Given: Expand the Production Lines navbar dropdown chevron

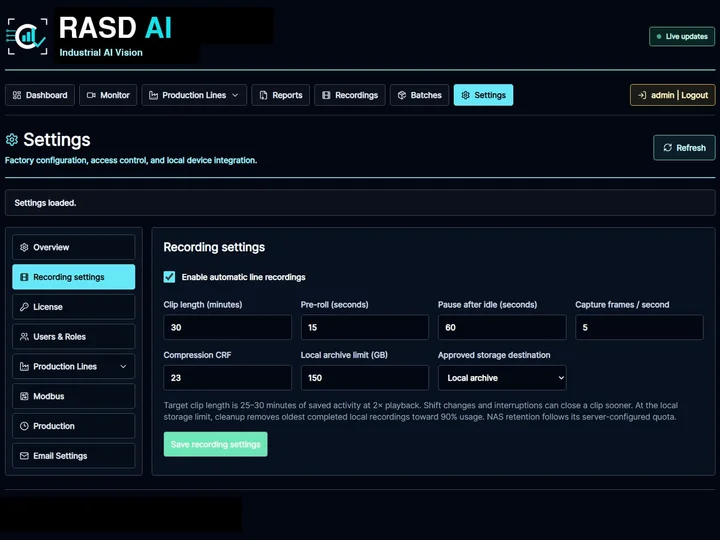Looking at the screenshot, I should pyautogui.click(x=235, y=95).
